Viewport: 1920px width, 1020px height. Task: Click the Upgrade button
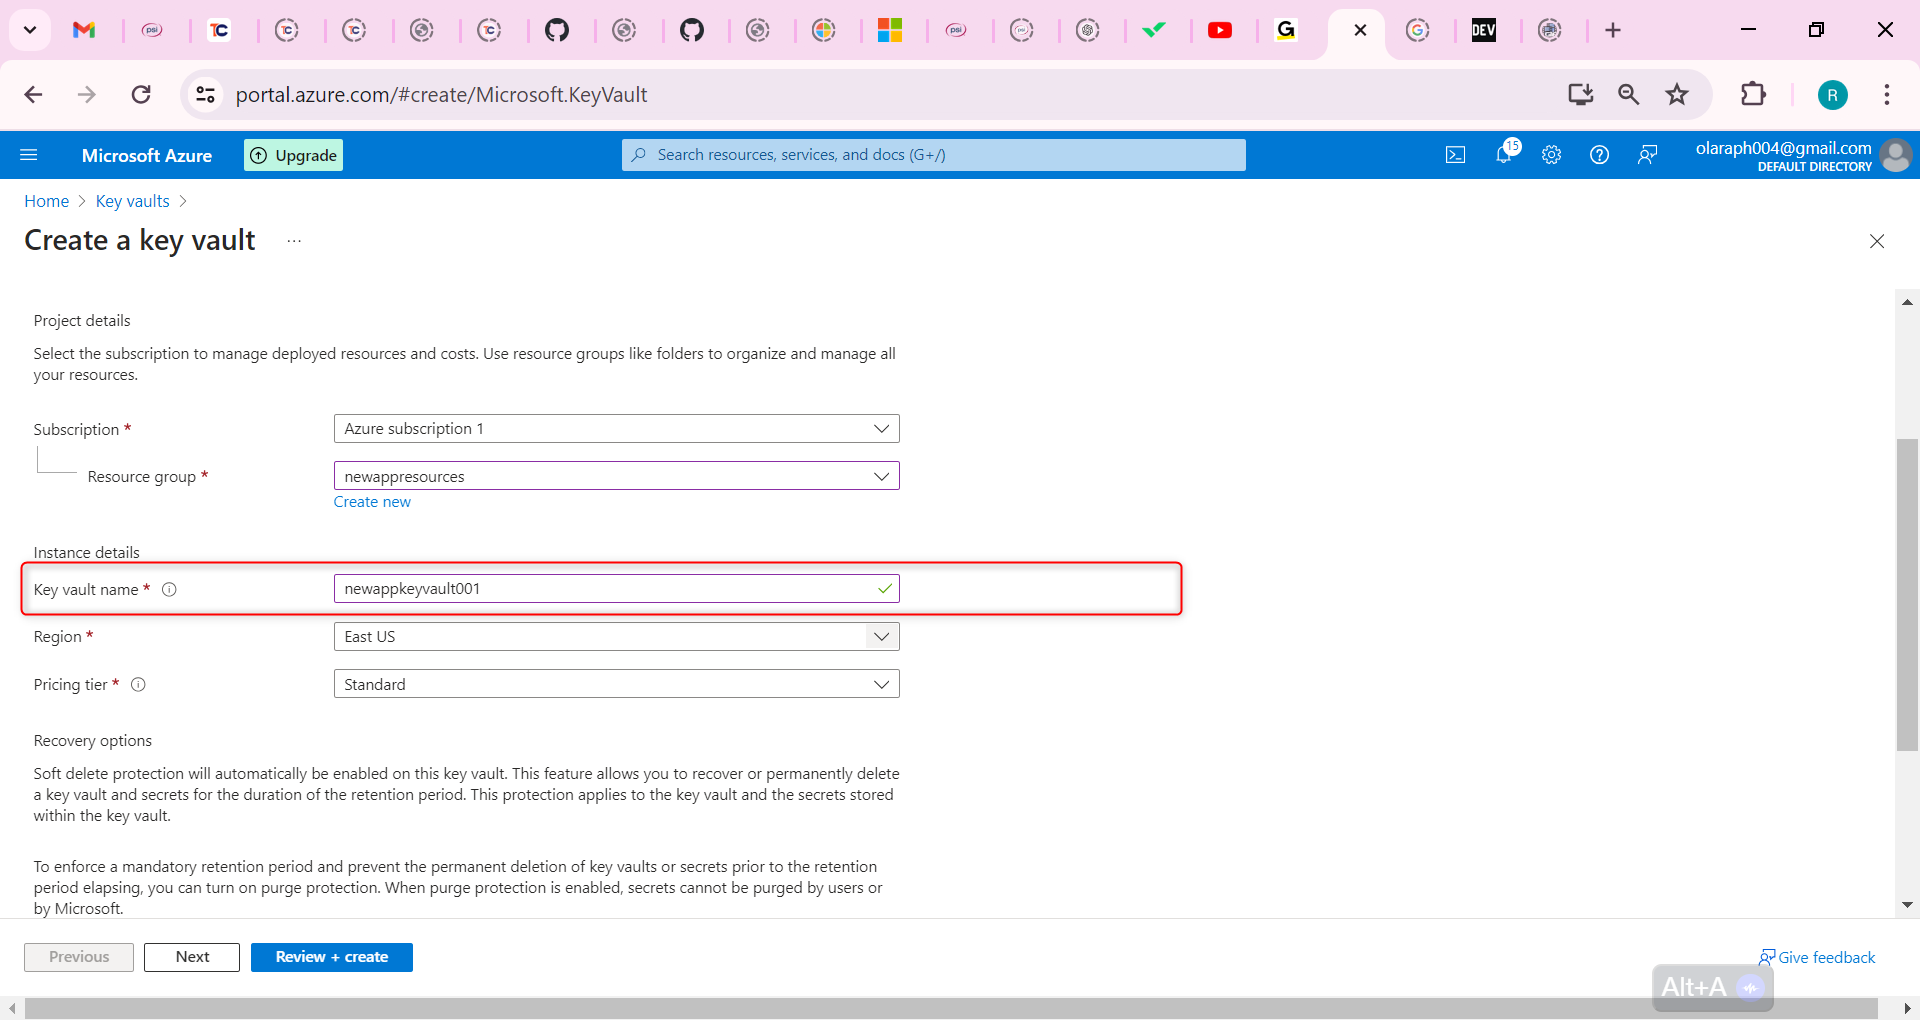click(x=294, y=155)
